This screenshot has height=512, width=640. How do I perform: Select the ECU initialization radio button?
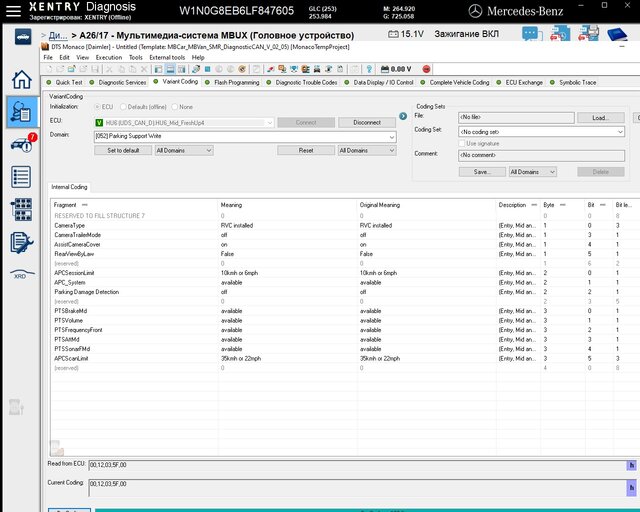[98, 107]
